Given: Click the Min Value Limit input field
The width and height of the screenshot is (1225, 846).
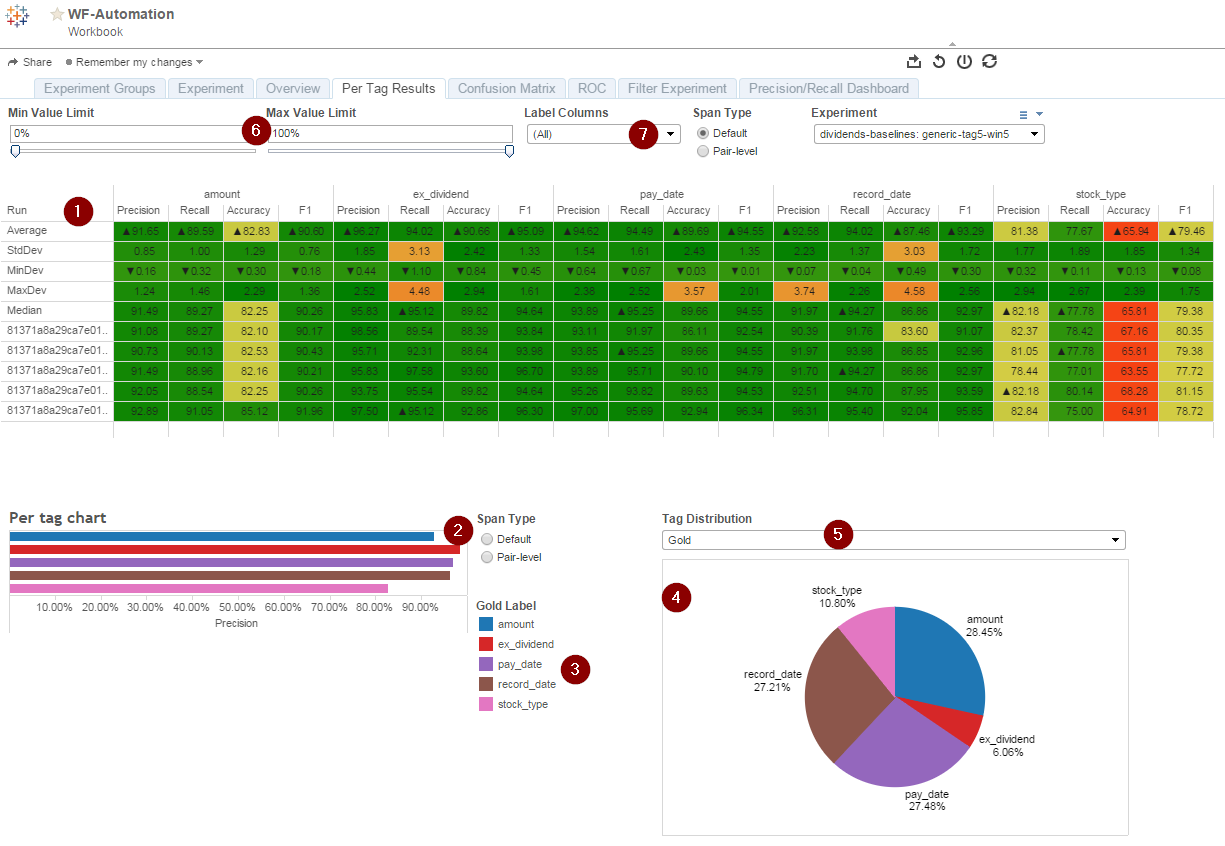Looking at the screenshot, I should (132, 133).
